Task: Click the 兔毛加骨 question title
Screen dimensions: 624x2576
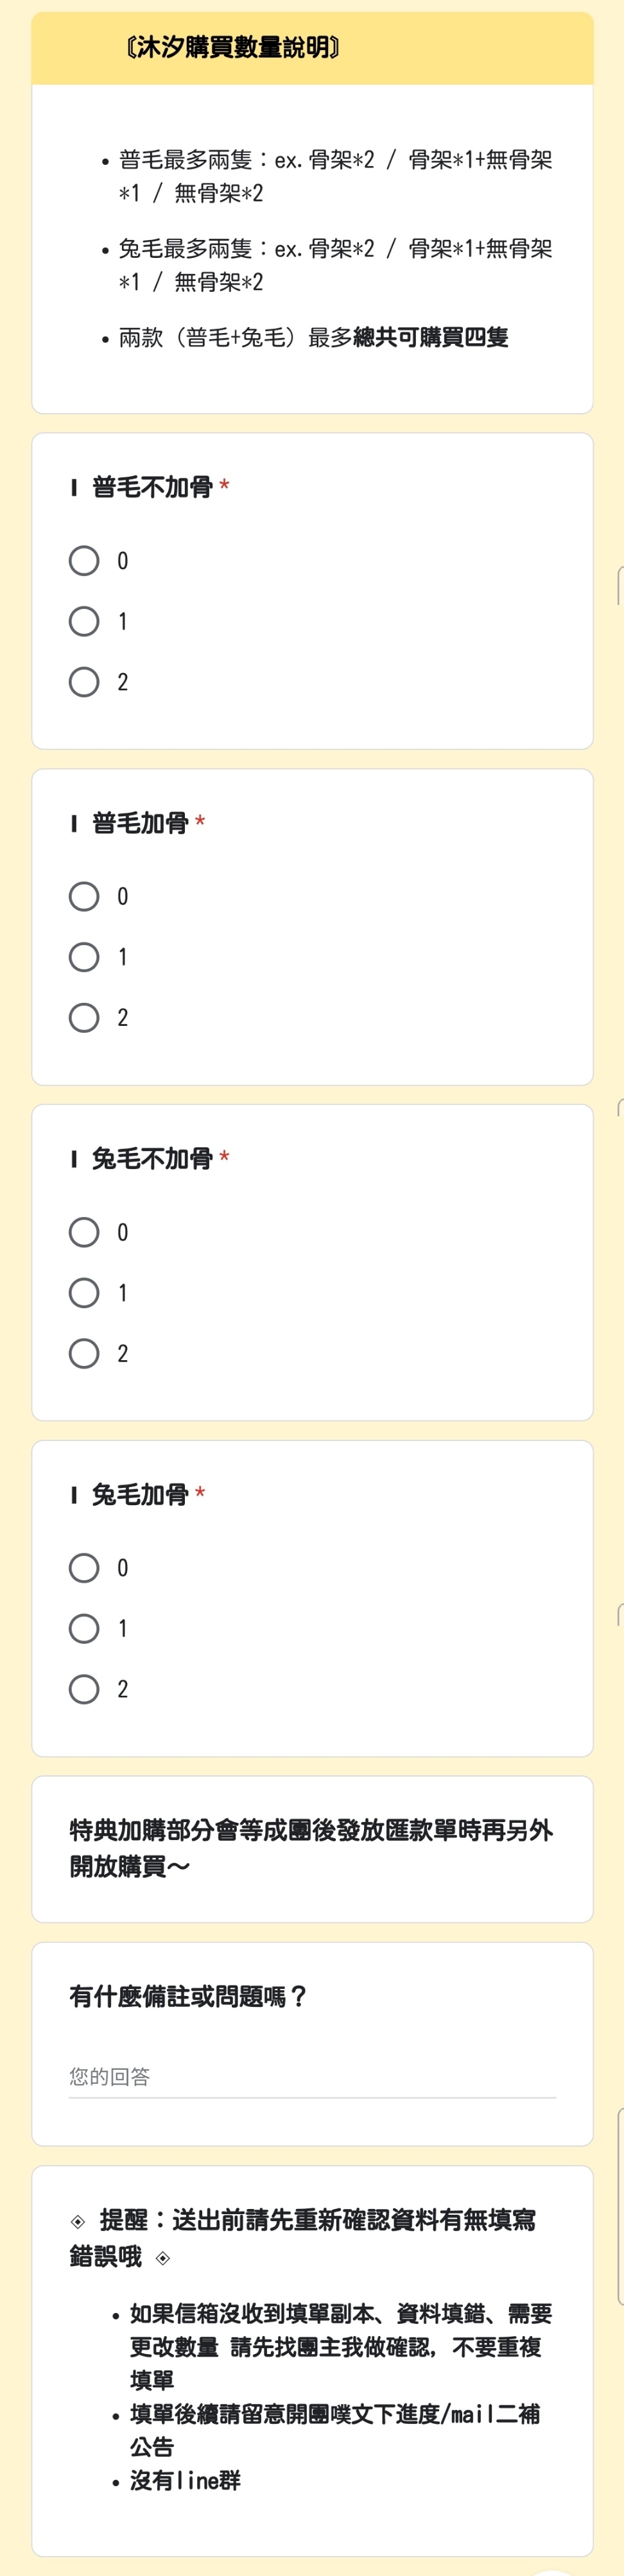Action: click(139, 1495)
